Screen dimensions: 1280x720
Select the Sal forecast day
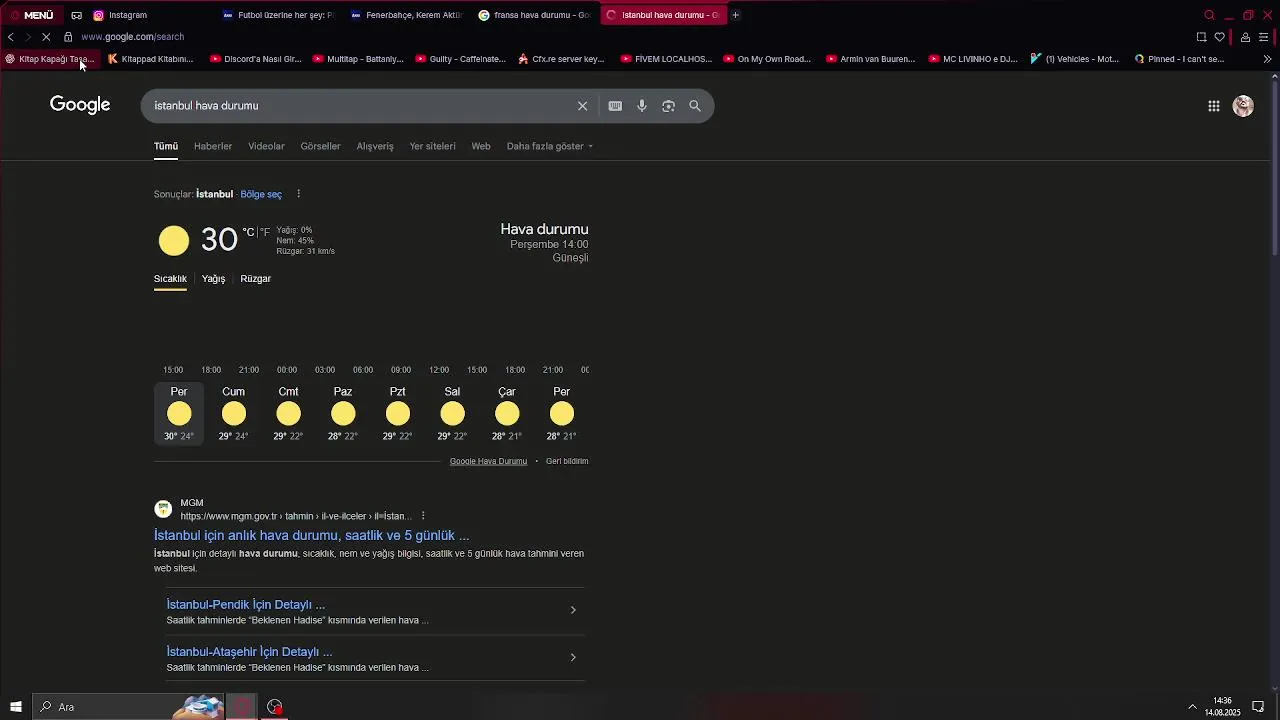(452, 414)
